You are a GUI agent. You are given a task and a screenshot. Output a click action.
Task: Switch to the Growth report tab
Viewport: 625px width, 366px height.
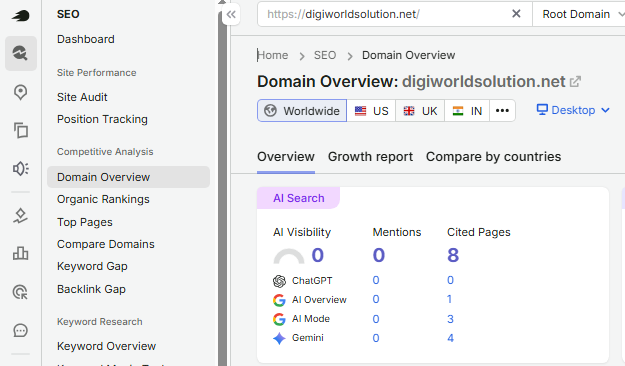(370, 157)
